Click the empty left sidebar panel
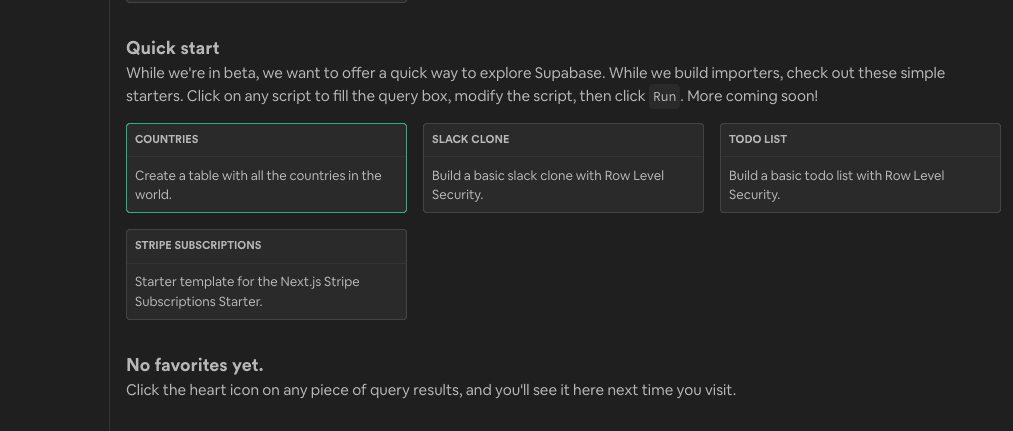This screenshot has width=1013, height=431. tap(54, 215)
